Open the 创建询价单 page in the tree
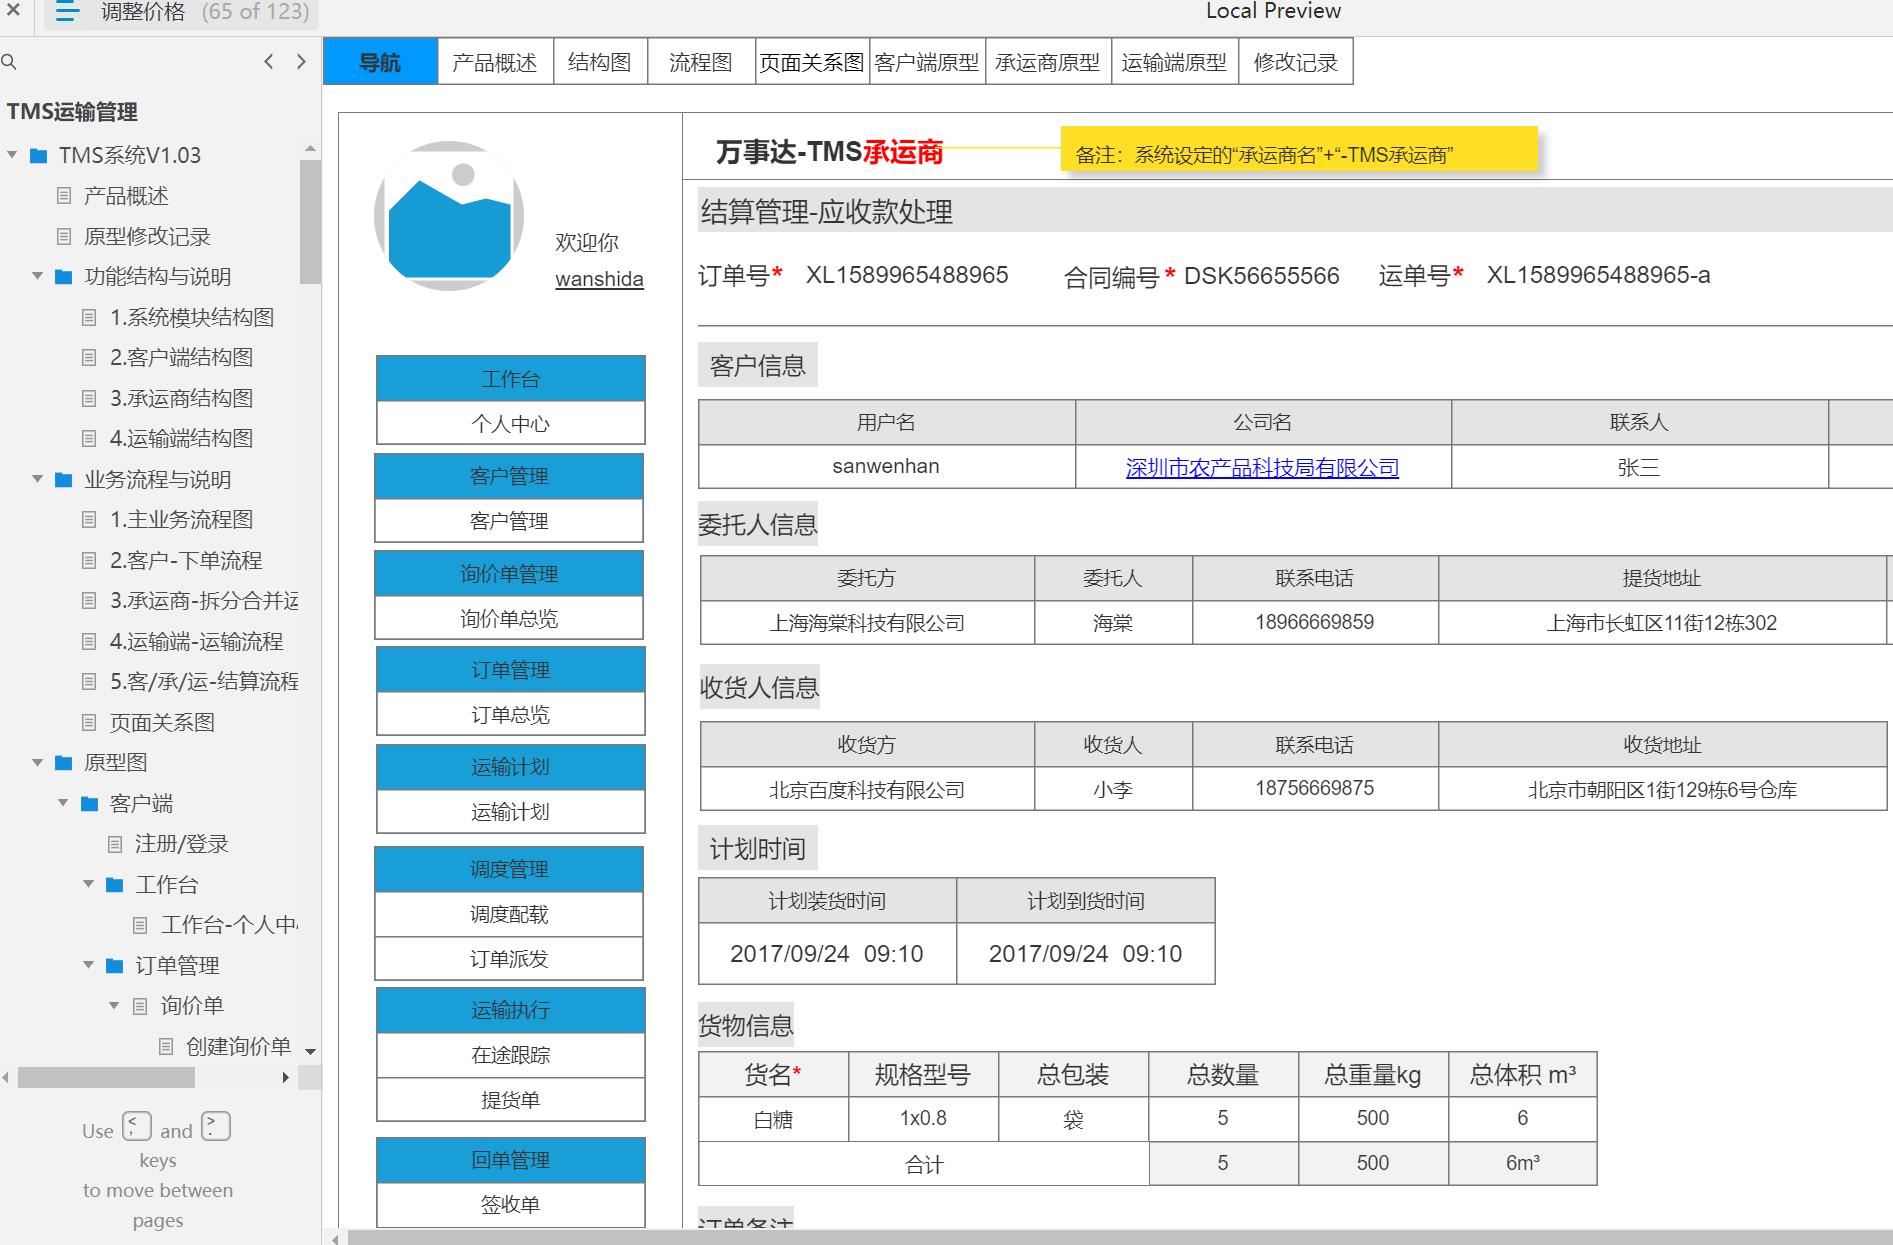The width and height of the screenshot is (1893, 1245). tap(238, 1046)
